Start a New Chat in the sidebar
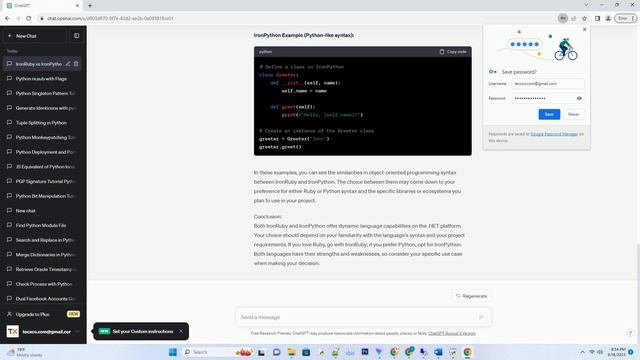Viewport: 640px width, 360px height. coord(35,36)
